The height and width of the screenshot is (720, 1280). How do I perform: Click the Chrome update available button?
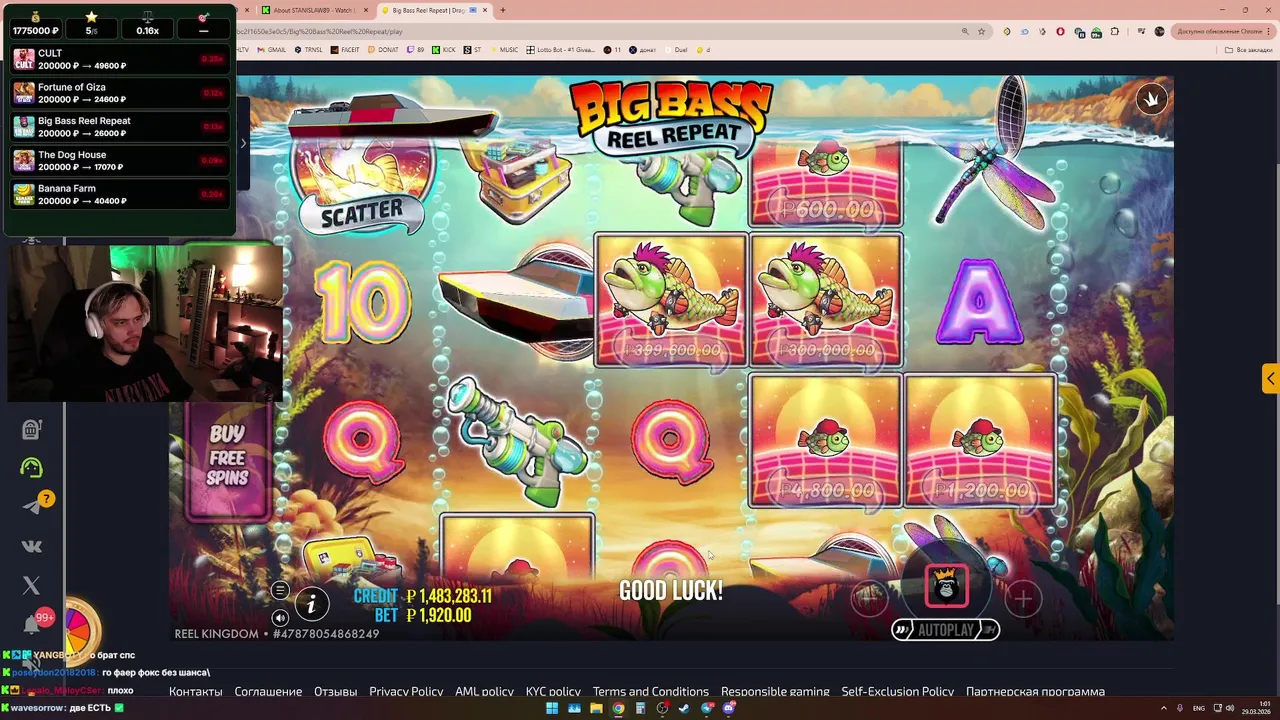pos(1222,31)
